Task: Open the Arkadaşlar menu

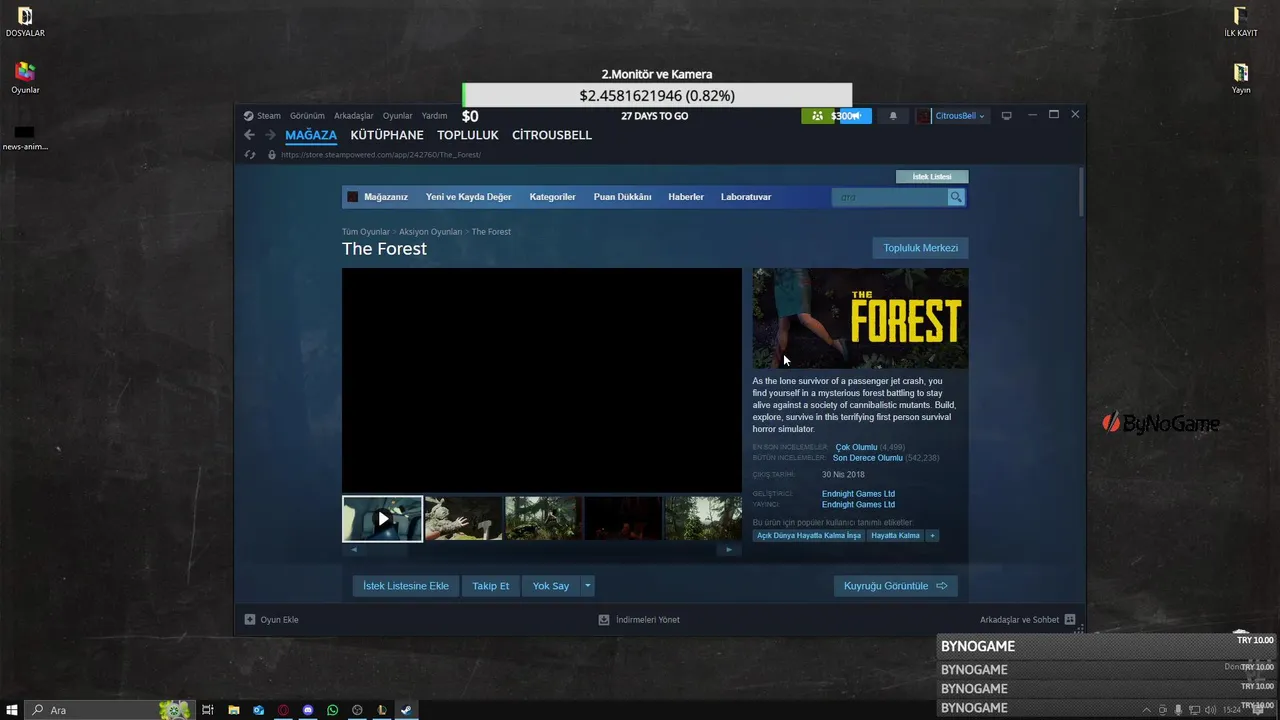Action: (x=353, y=116)
